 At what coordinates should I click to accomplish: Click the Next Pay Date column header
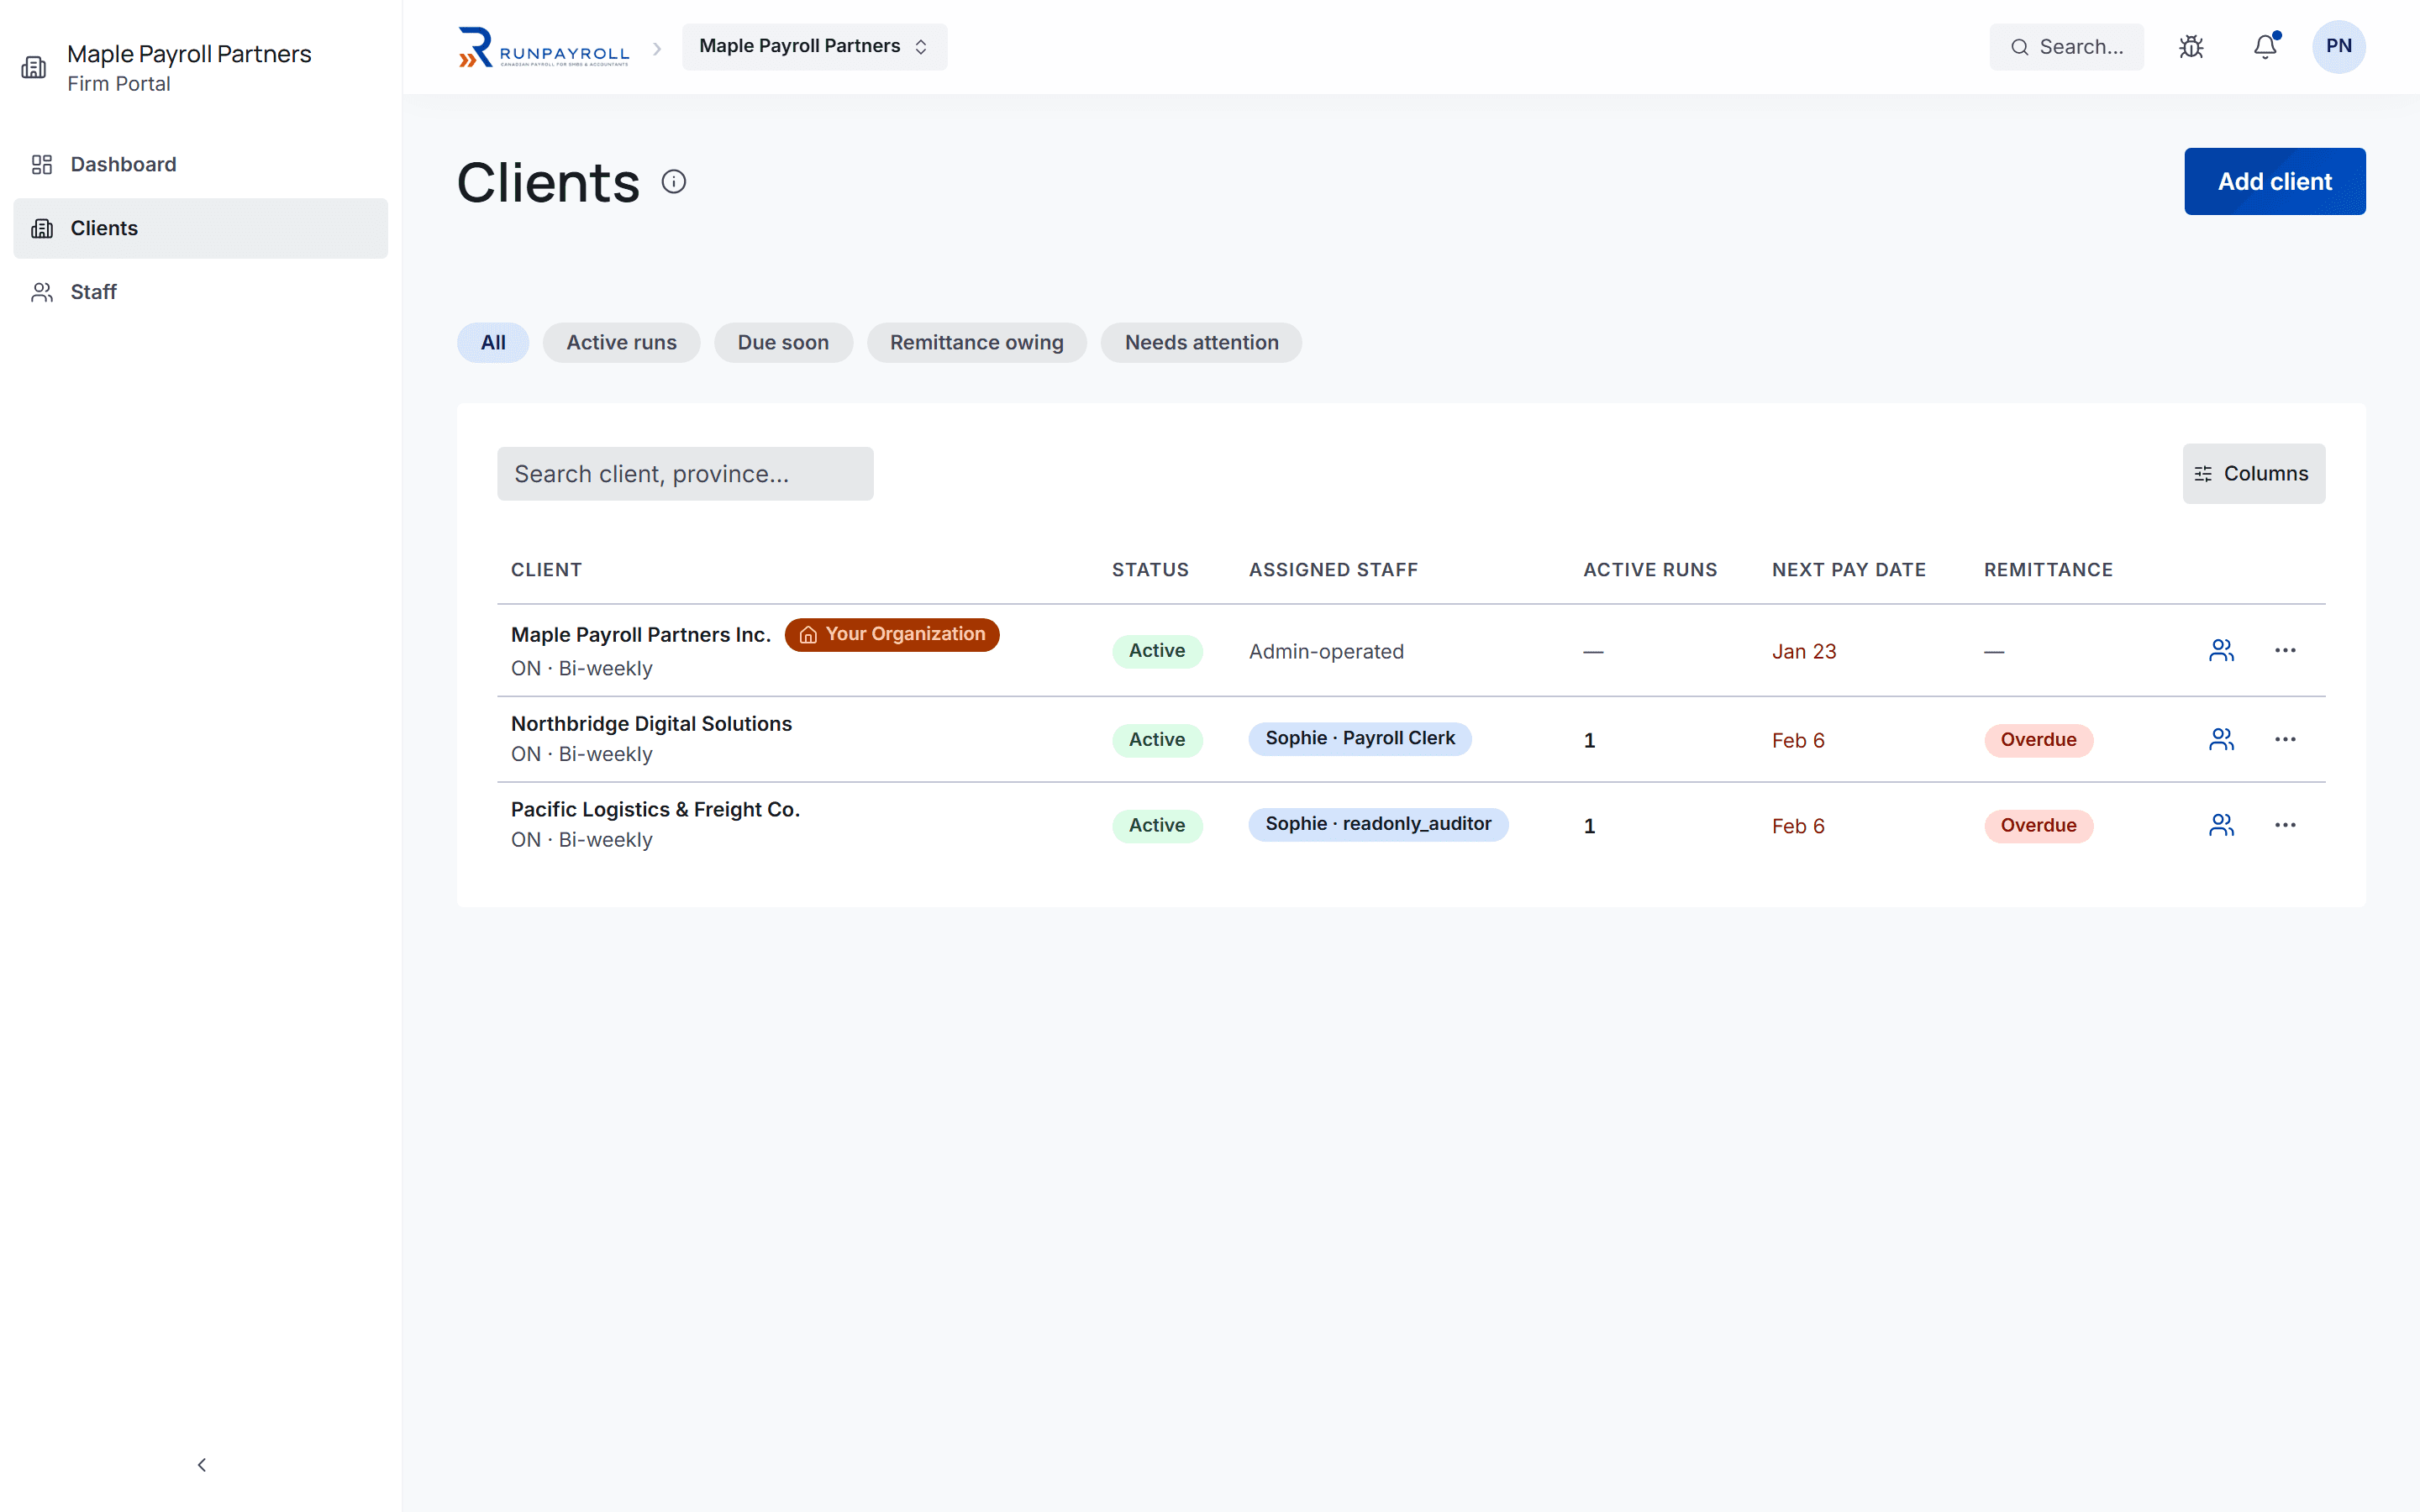point(1848,570)
